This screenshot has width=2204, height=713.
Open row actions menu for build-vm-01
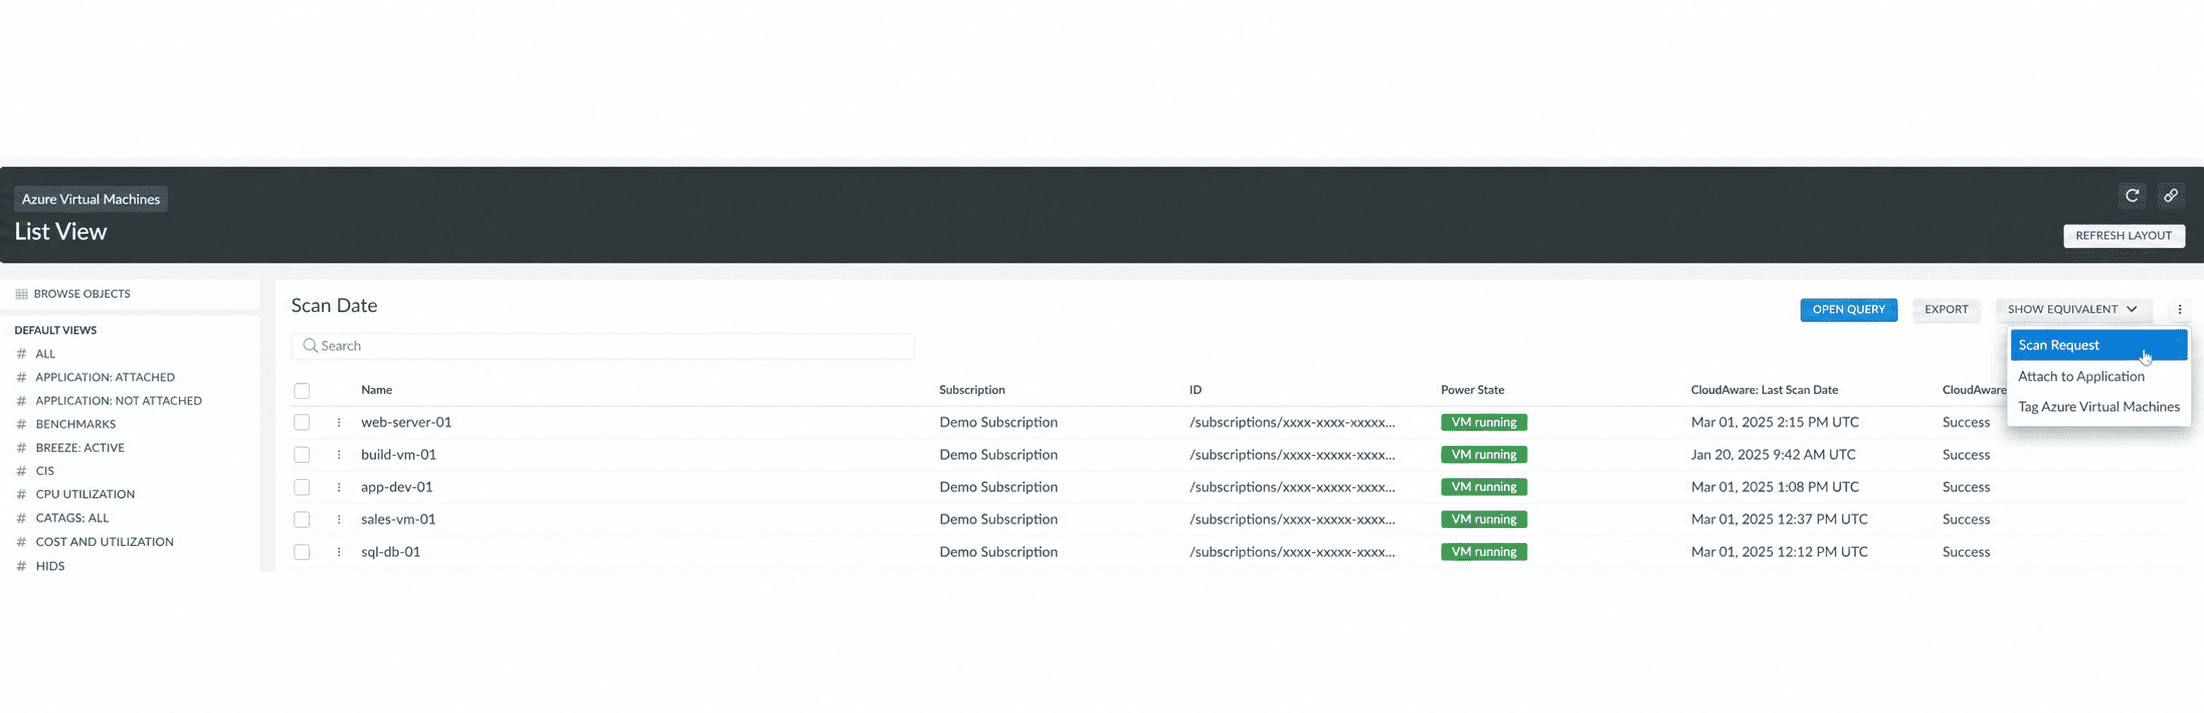339,455
